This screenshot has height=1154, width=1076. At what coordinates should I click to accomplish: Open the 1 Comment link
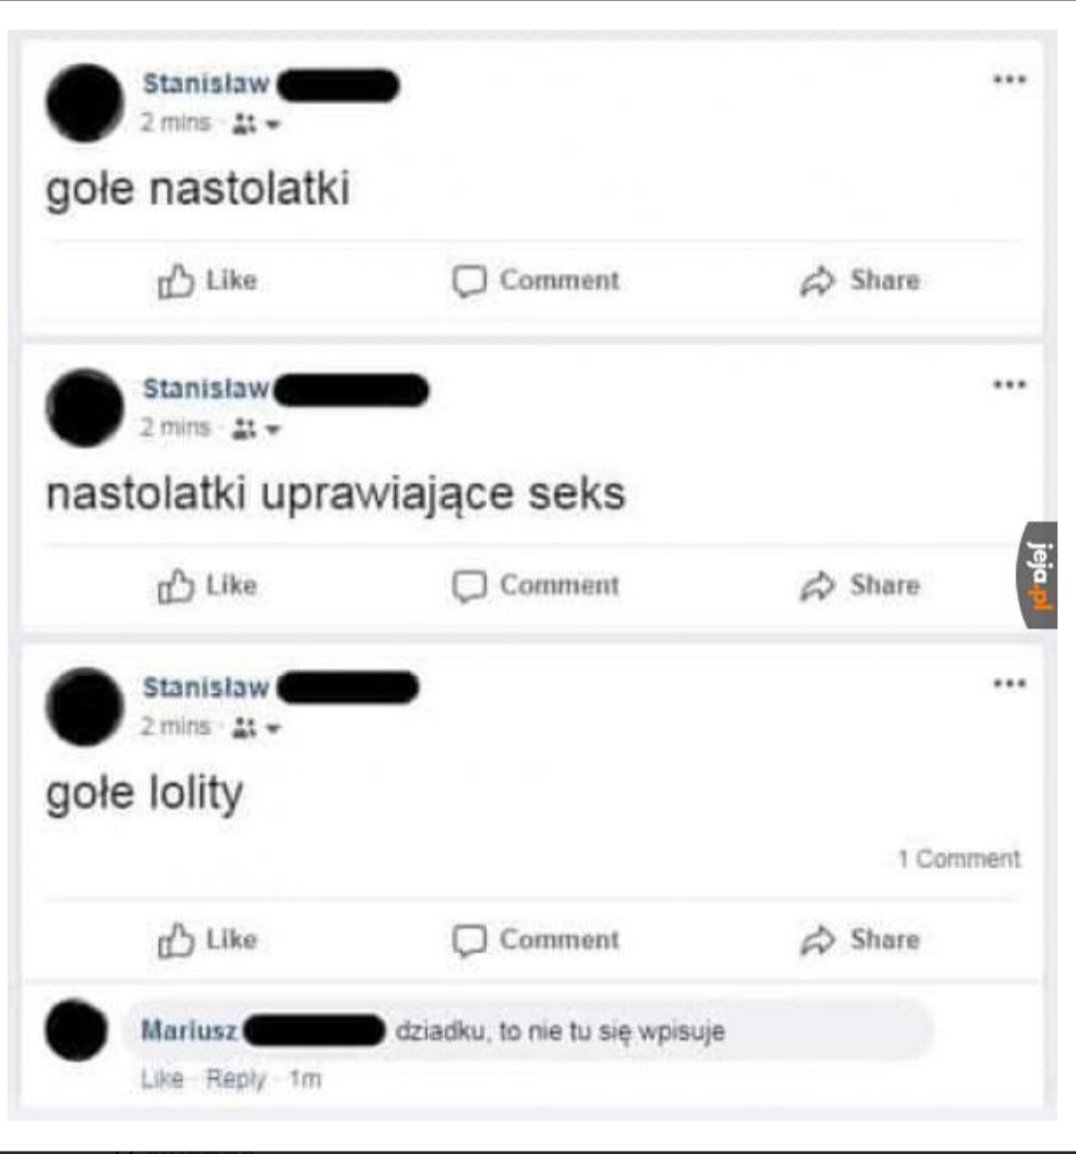coord(959,859)
